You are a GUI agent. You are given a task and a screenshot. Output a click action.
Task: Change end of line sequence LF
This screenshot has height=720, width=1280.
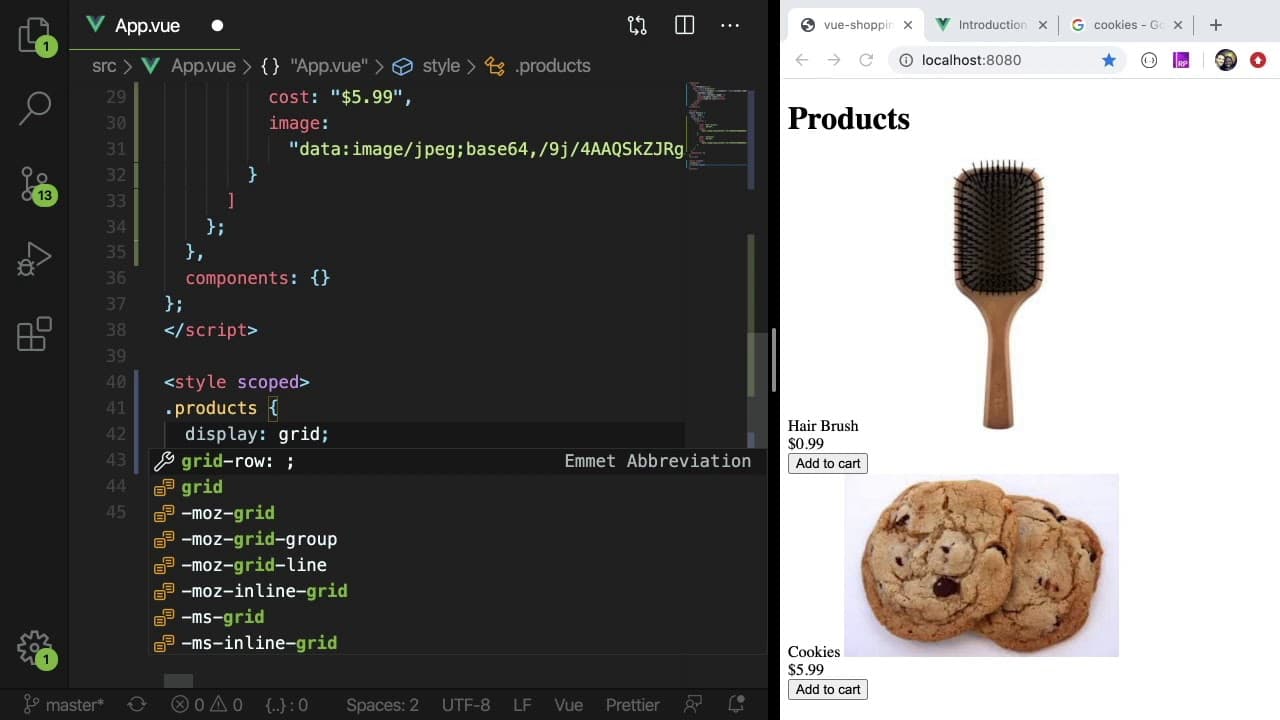click(522, 705)
